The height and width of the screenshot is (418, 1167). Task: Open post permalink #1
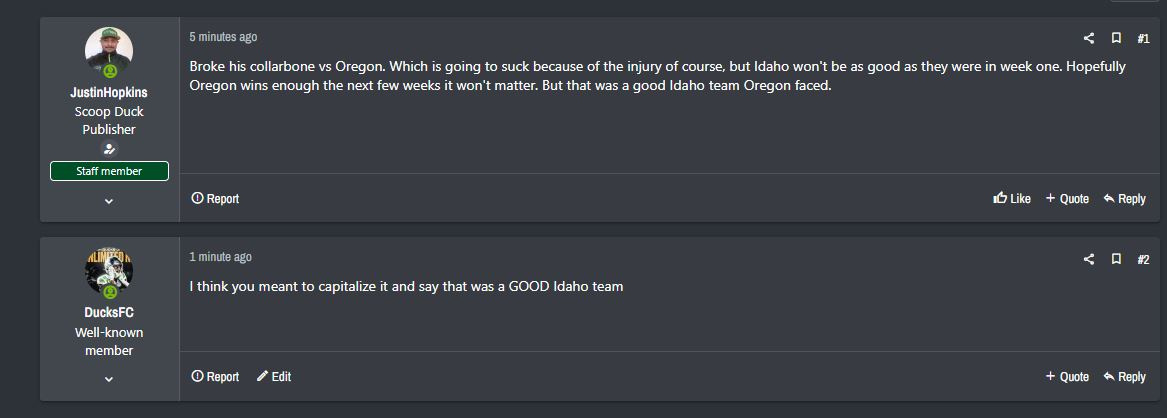tap(1143, 38)
